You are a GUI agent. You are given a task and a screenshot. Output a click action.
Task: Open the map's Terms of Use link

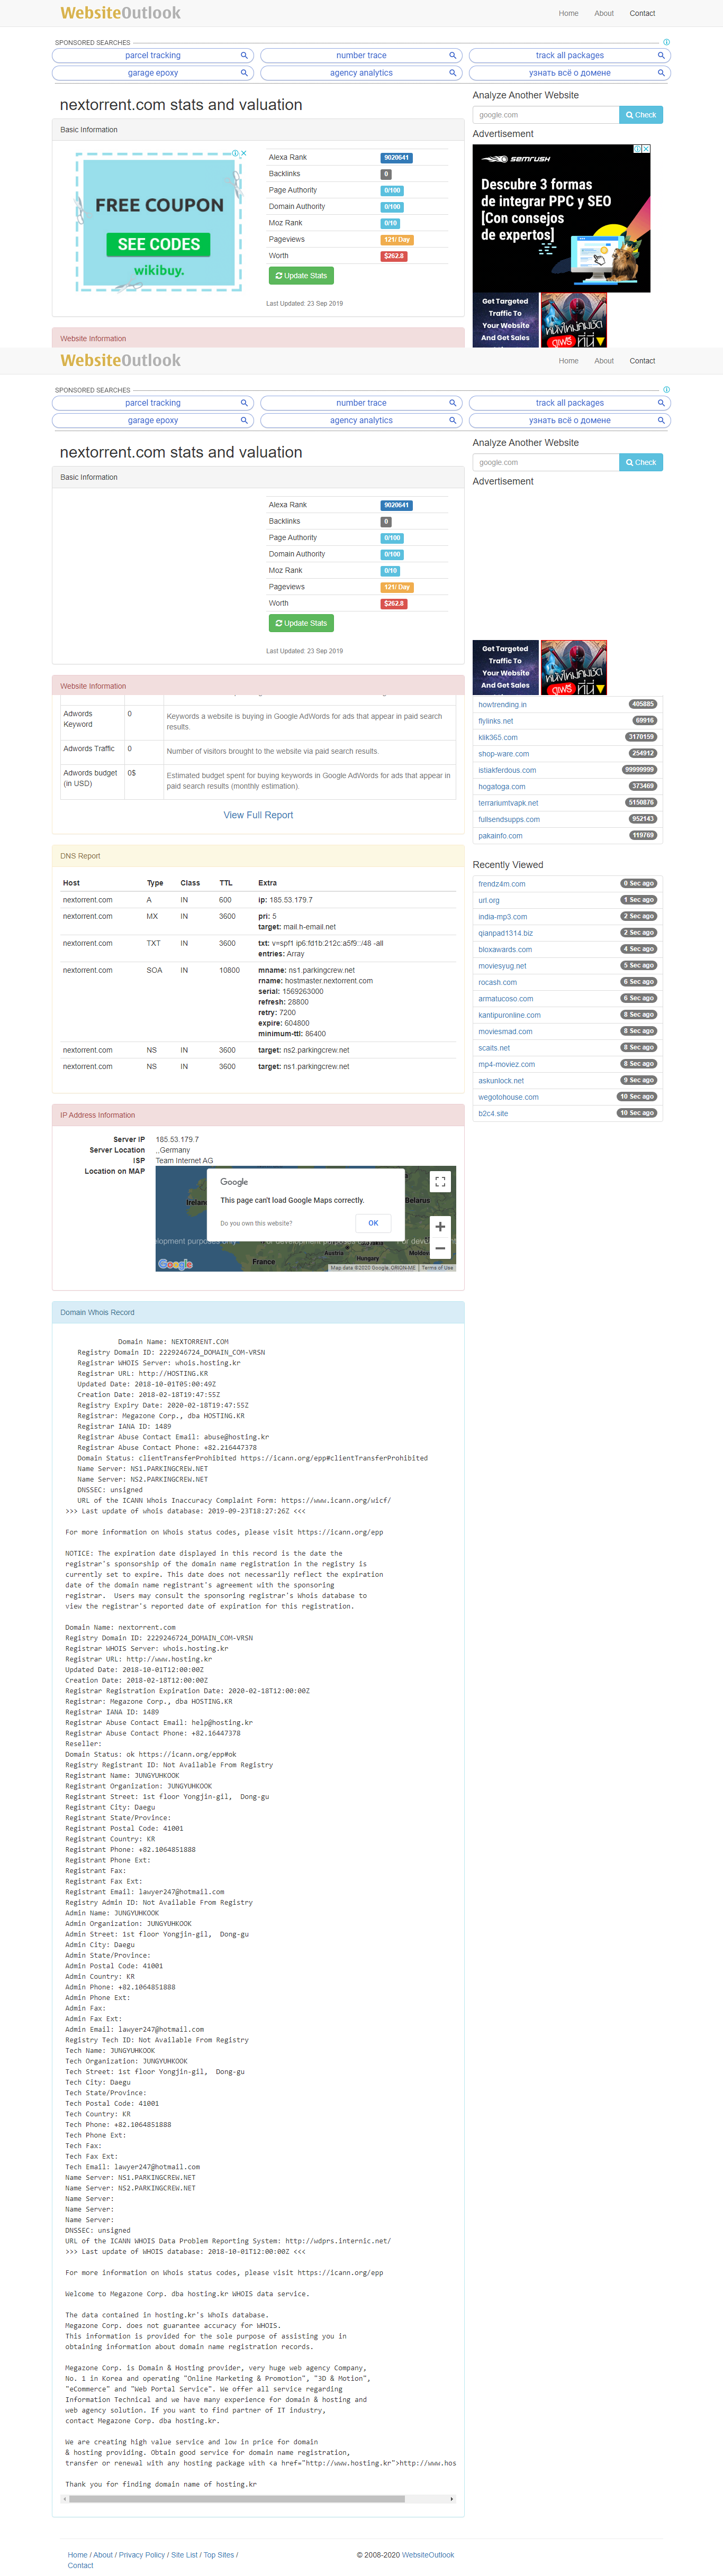coord(437,1267)
